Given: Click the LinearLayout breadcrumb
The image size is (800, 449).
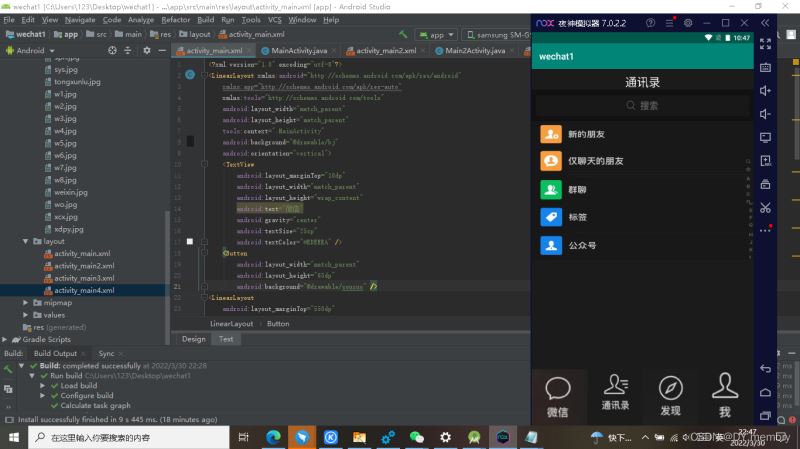Looking at the screenshot, I should 231,323.
